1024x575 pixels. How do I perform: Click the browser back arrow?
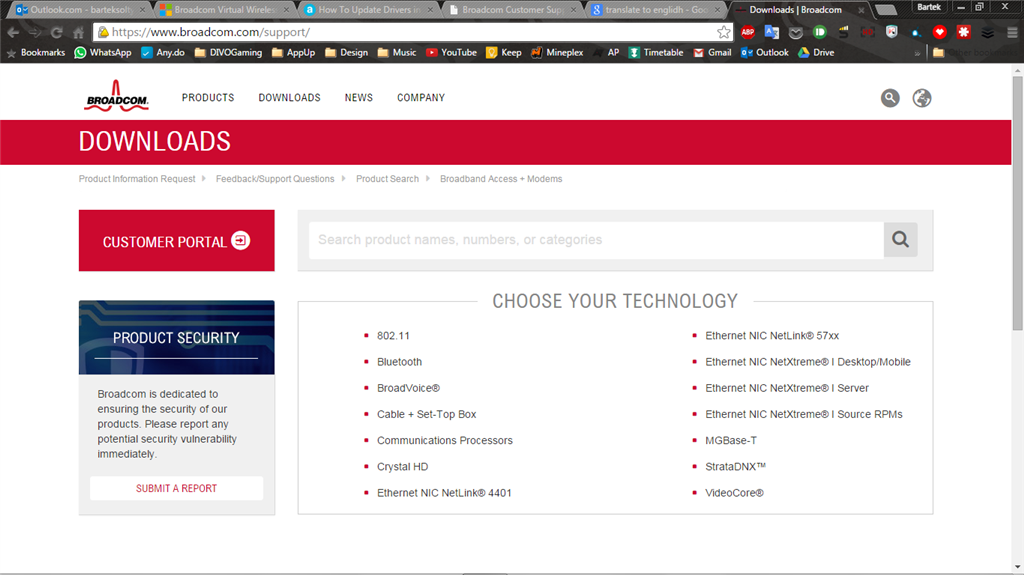coord(13,32)
